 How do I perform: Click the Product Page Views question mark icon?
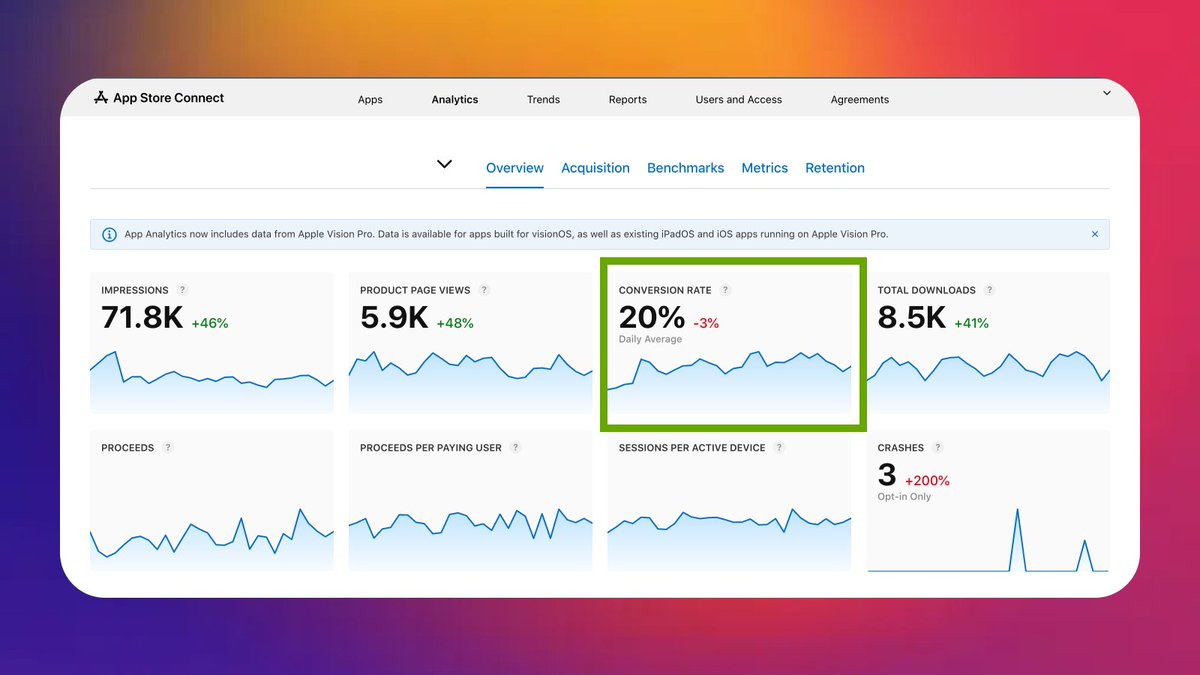[484, 289]
